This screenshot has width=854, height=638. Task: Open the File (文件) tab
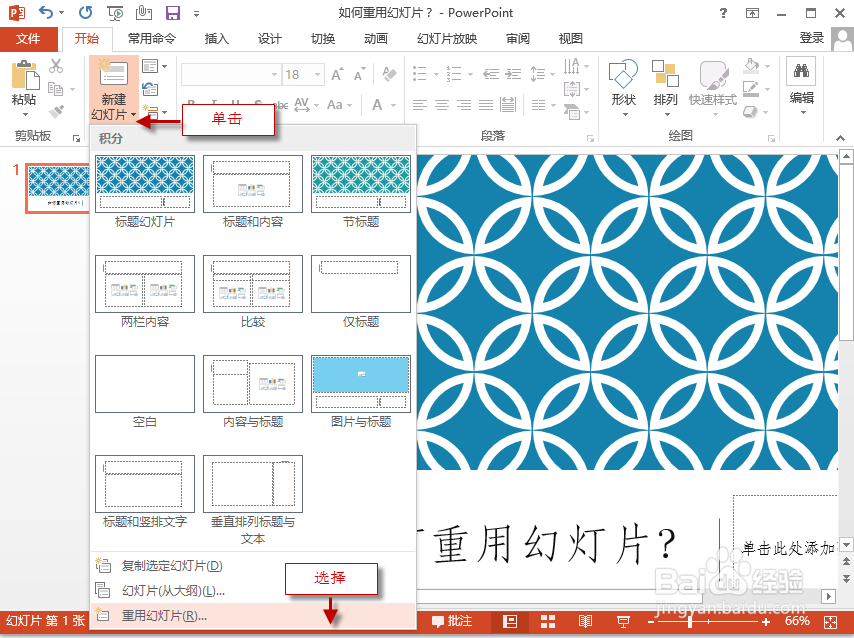click(x=28, y=39)
